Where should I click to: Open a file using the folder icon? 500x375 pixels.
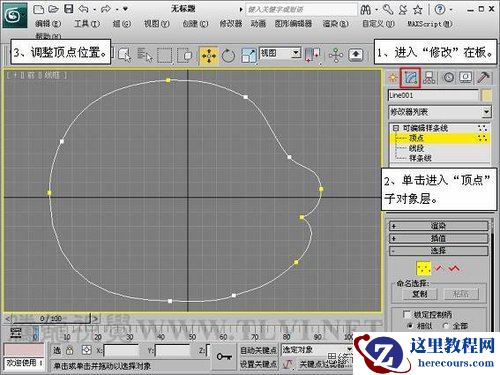click(53, 9)
